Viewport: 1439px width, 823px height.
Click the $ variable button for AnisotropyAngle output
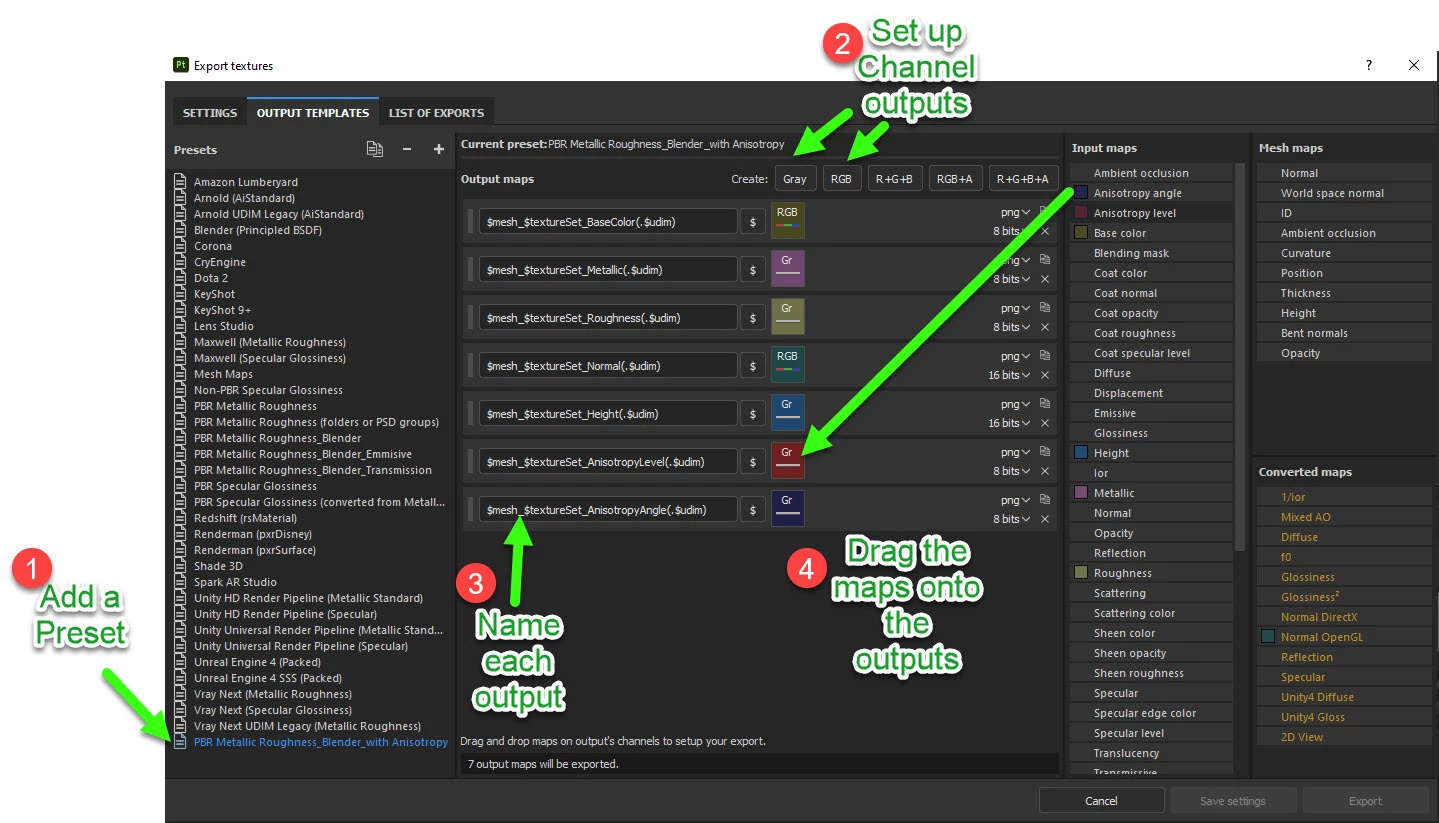point(752,510)
